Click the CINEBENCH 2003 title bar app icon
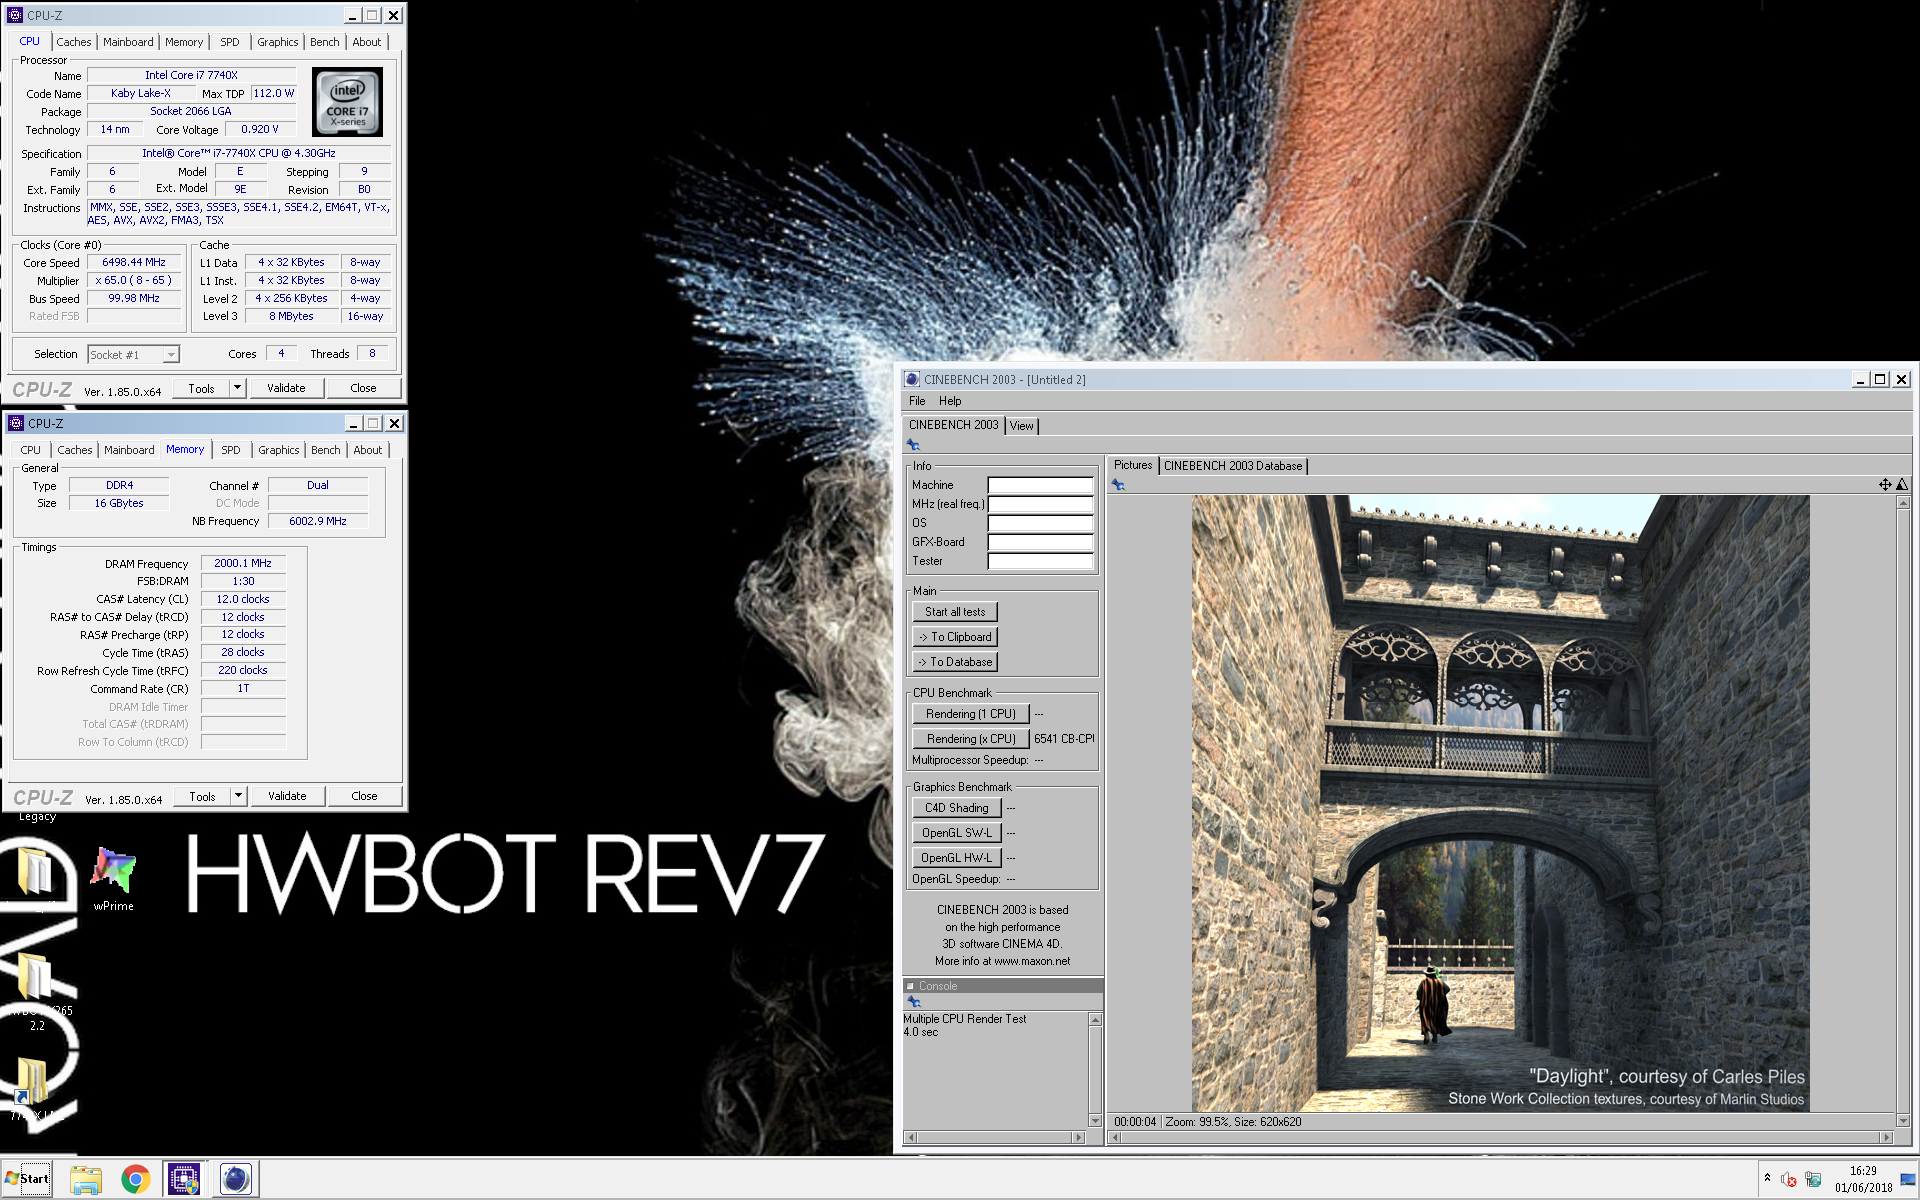The height and width of the screenshot is (1200, 1920). coord(911,380)
